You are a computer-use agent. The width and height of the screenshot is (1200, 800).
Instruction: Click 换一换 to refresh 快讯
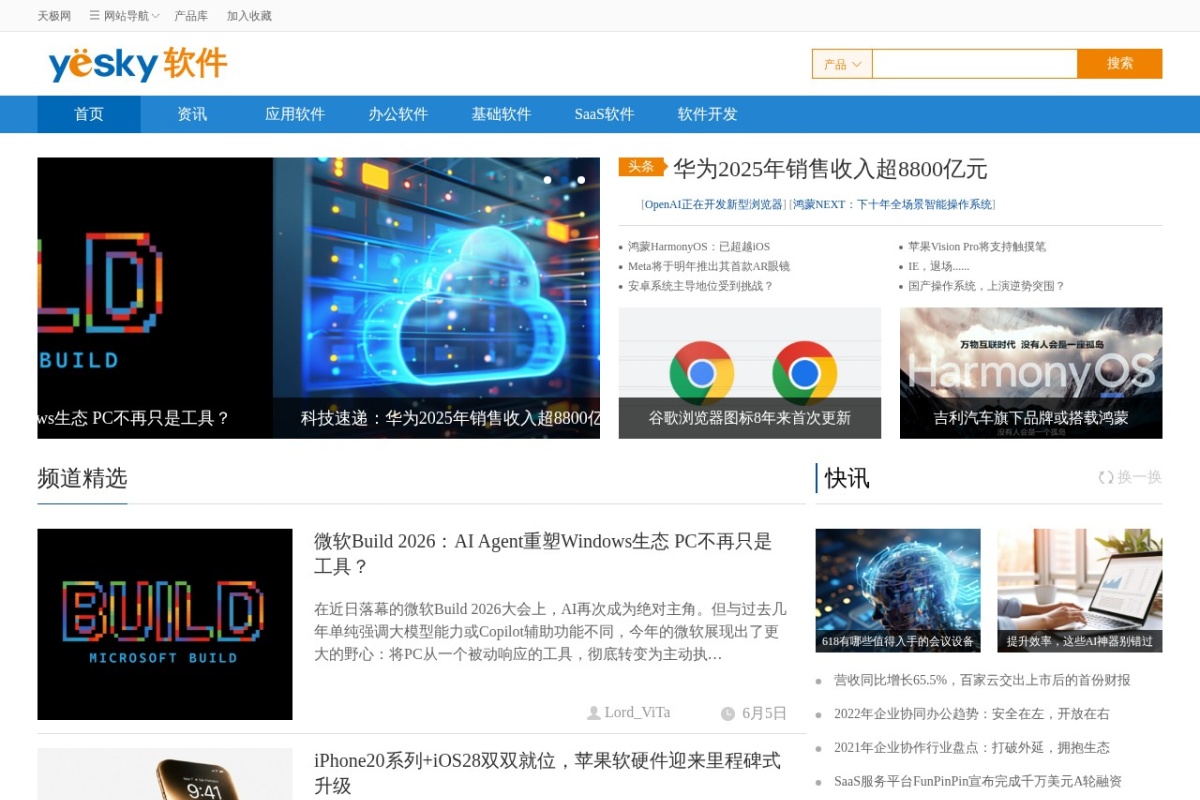[1140, 478]
